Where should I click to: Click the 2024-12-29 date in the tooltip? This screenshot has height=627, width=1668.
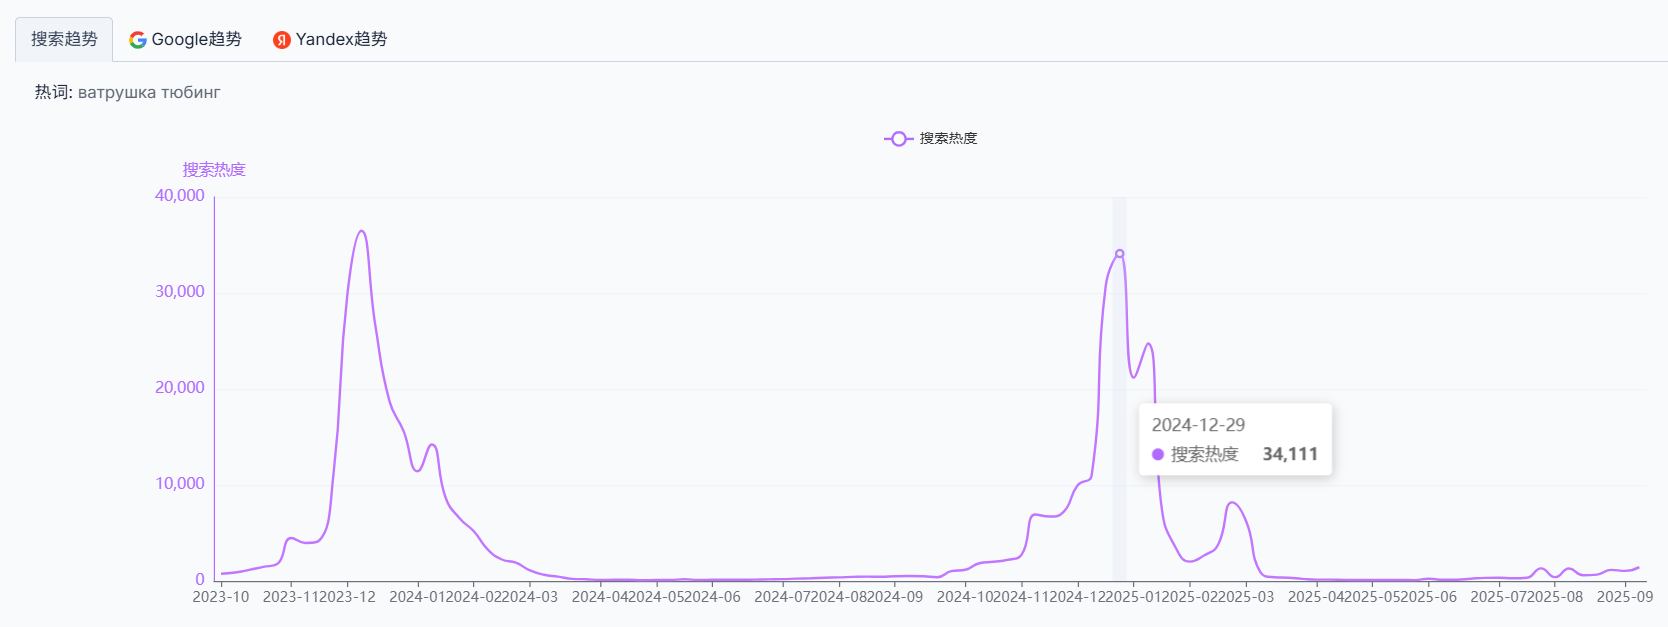[x=1198, y=425]
